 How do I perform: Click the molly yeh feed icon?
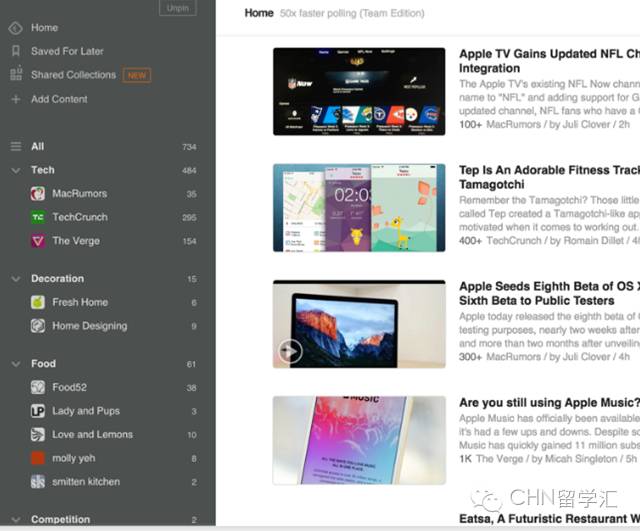[x=38, y=458]
